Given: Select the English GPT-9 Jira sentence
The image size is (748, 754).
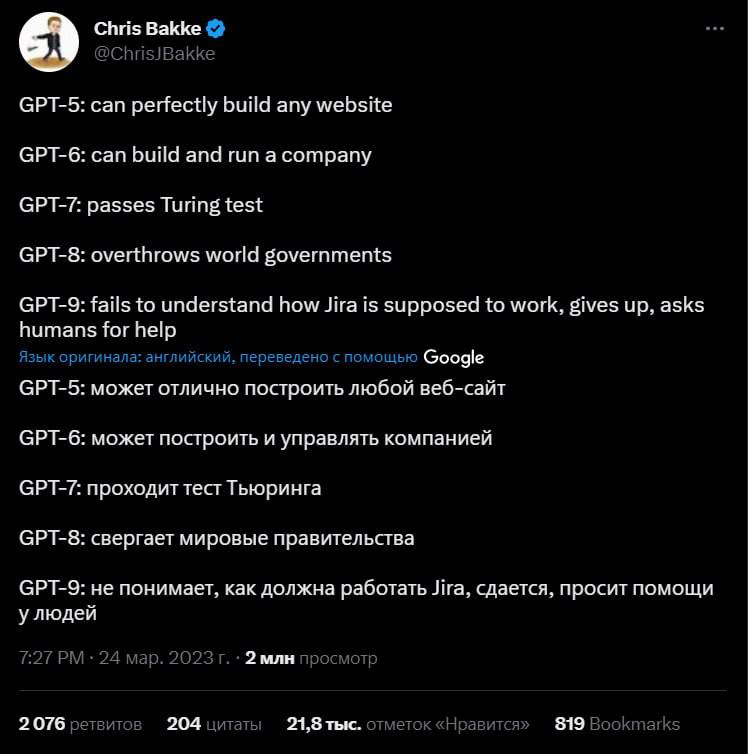Looking at the screenshot, I should click(x=362, y=317).
